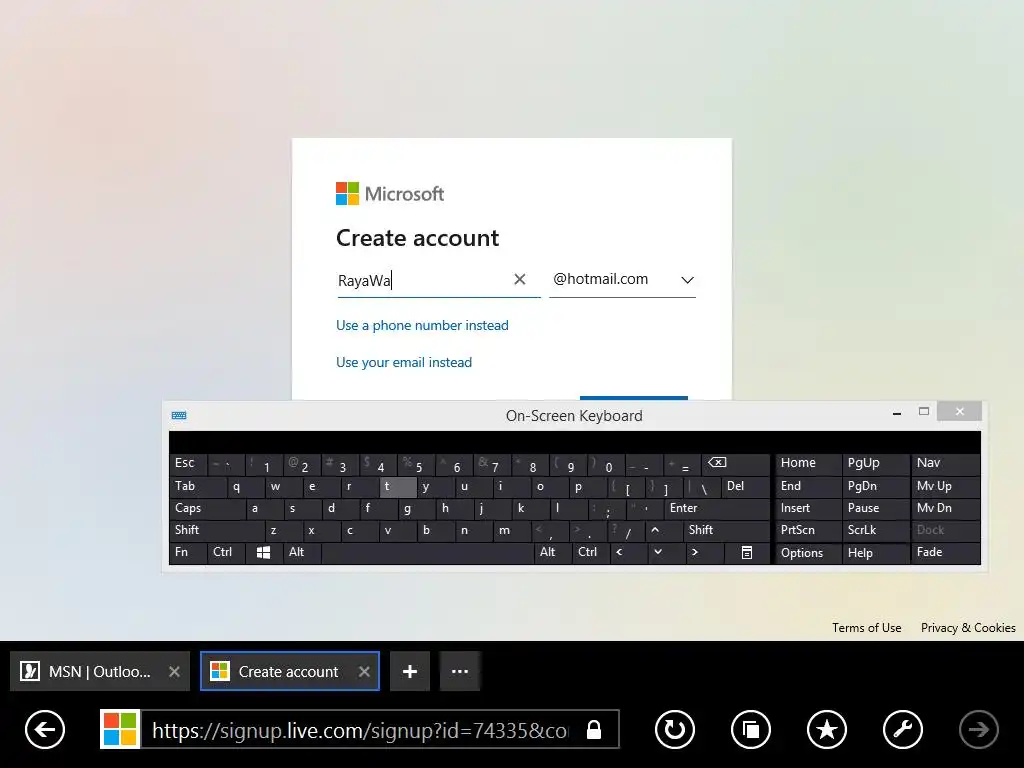Toggle the left Shift key
The width and height of the screenshot is (1024, 768).
click(217, 530)
